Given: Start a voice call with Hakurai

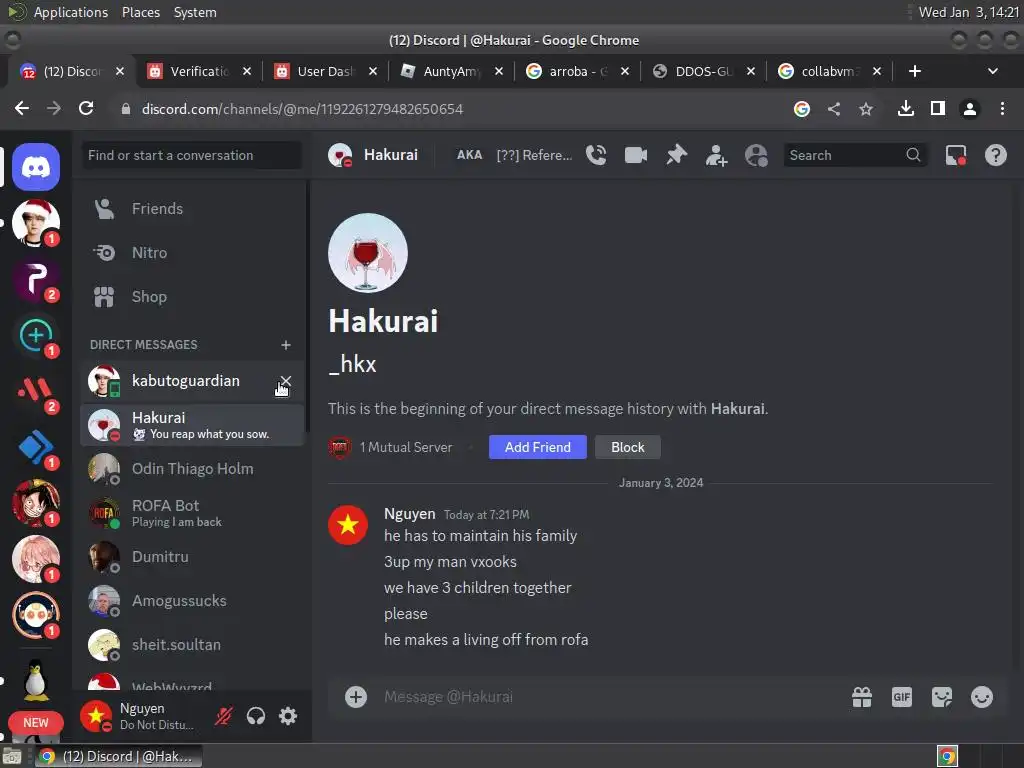Looking at the screenshot, I should (596, 155).
